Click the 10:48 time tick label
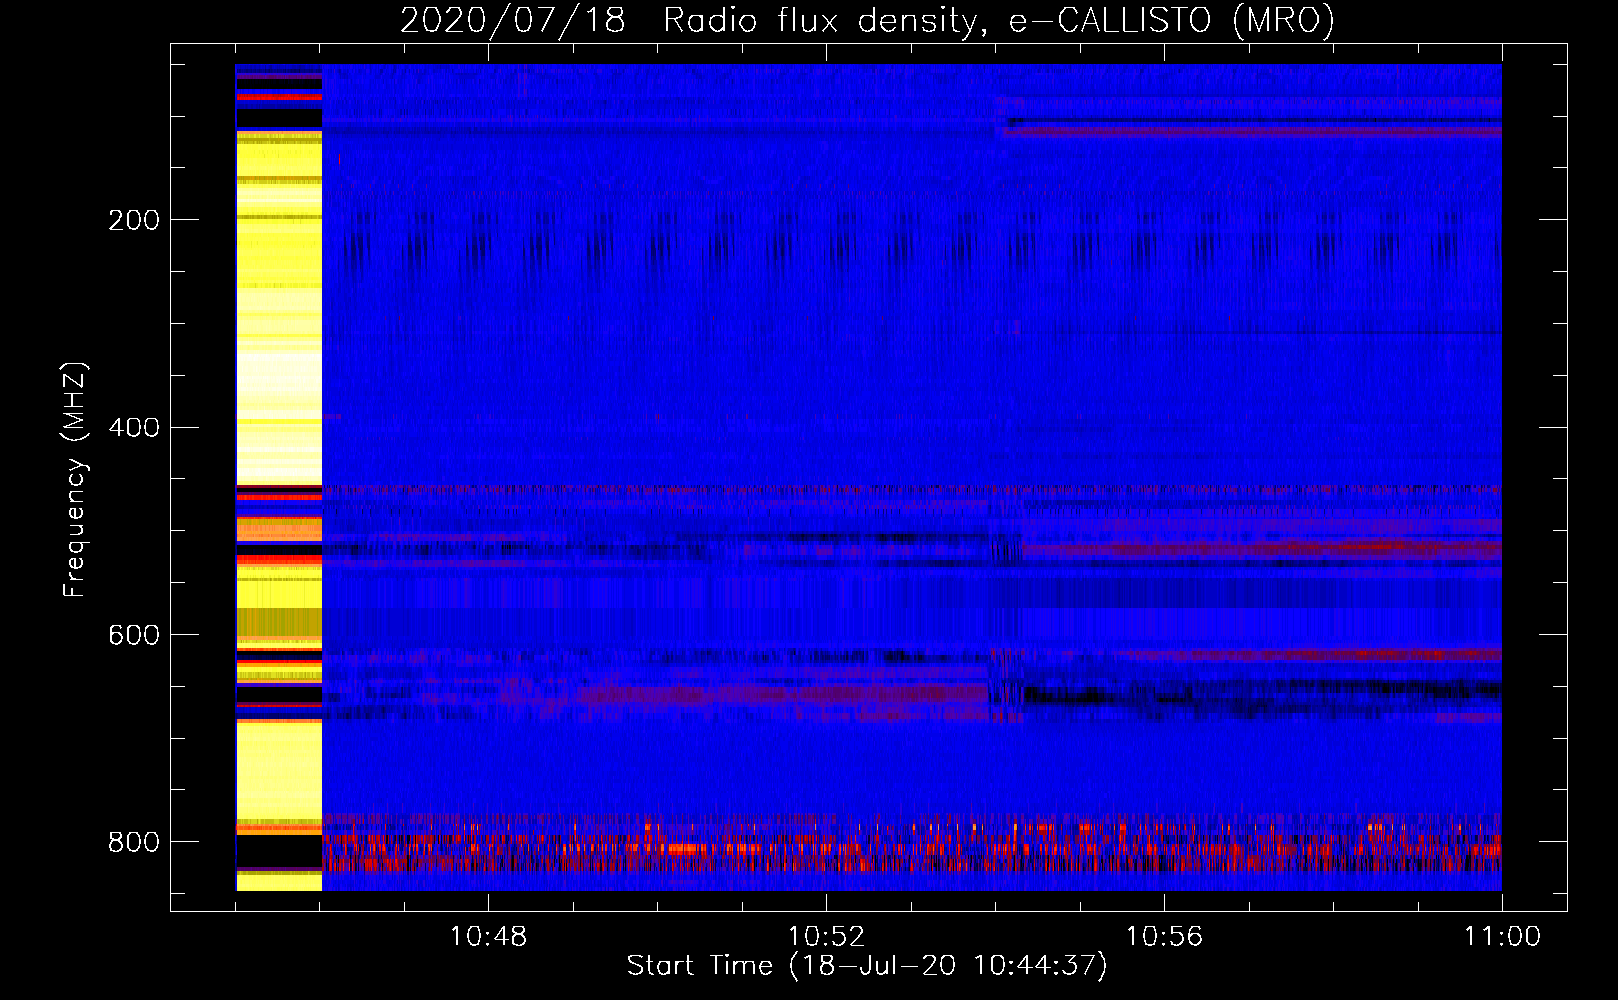The height and width of the screenshot is (1000, 1618). coord(488,937)
